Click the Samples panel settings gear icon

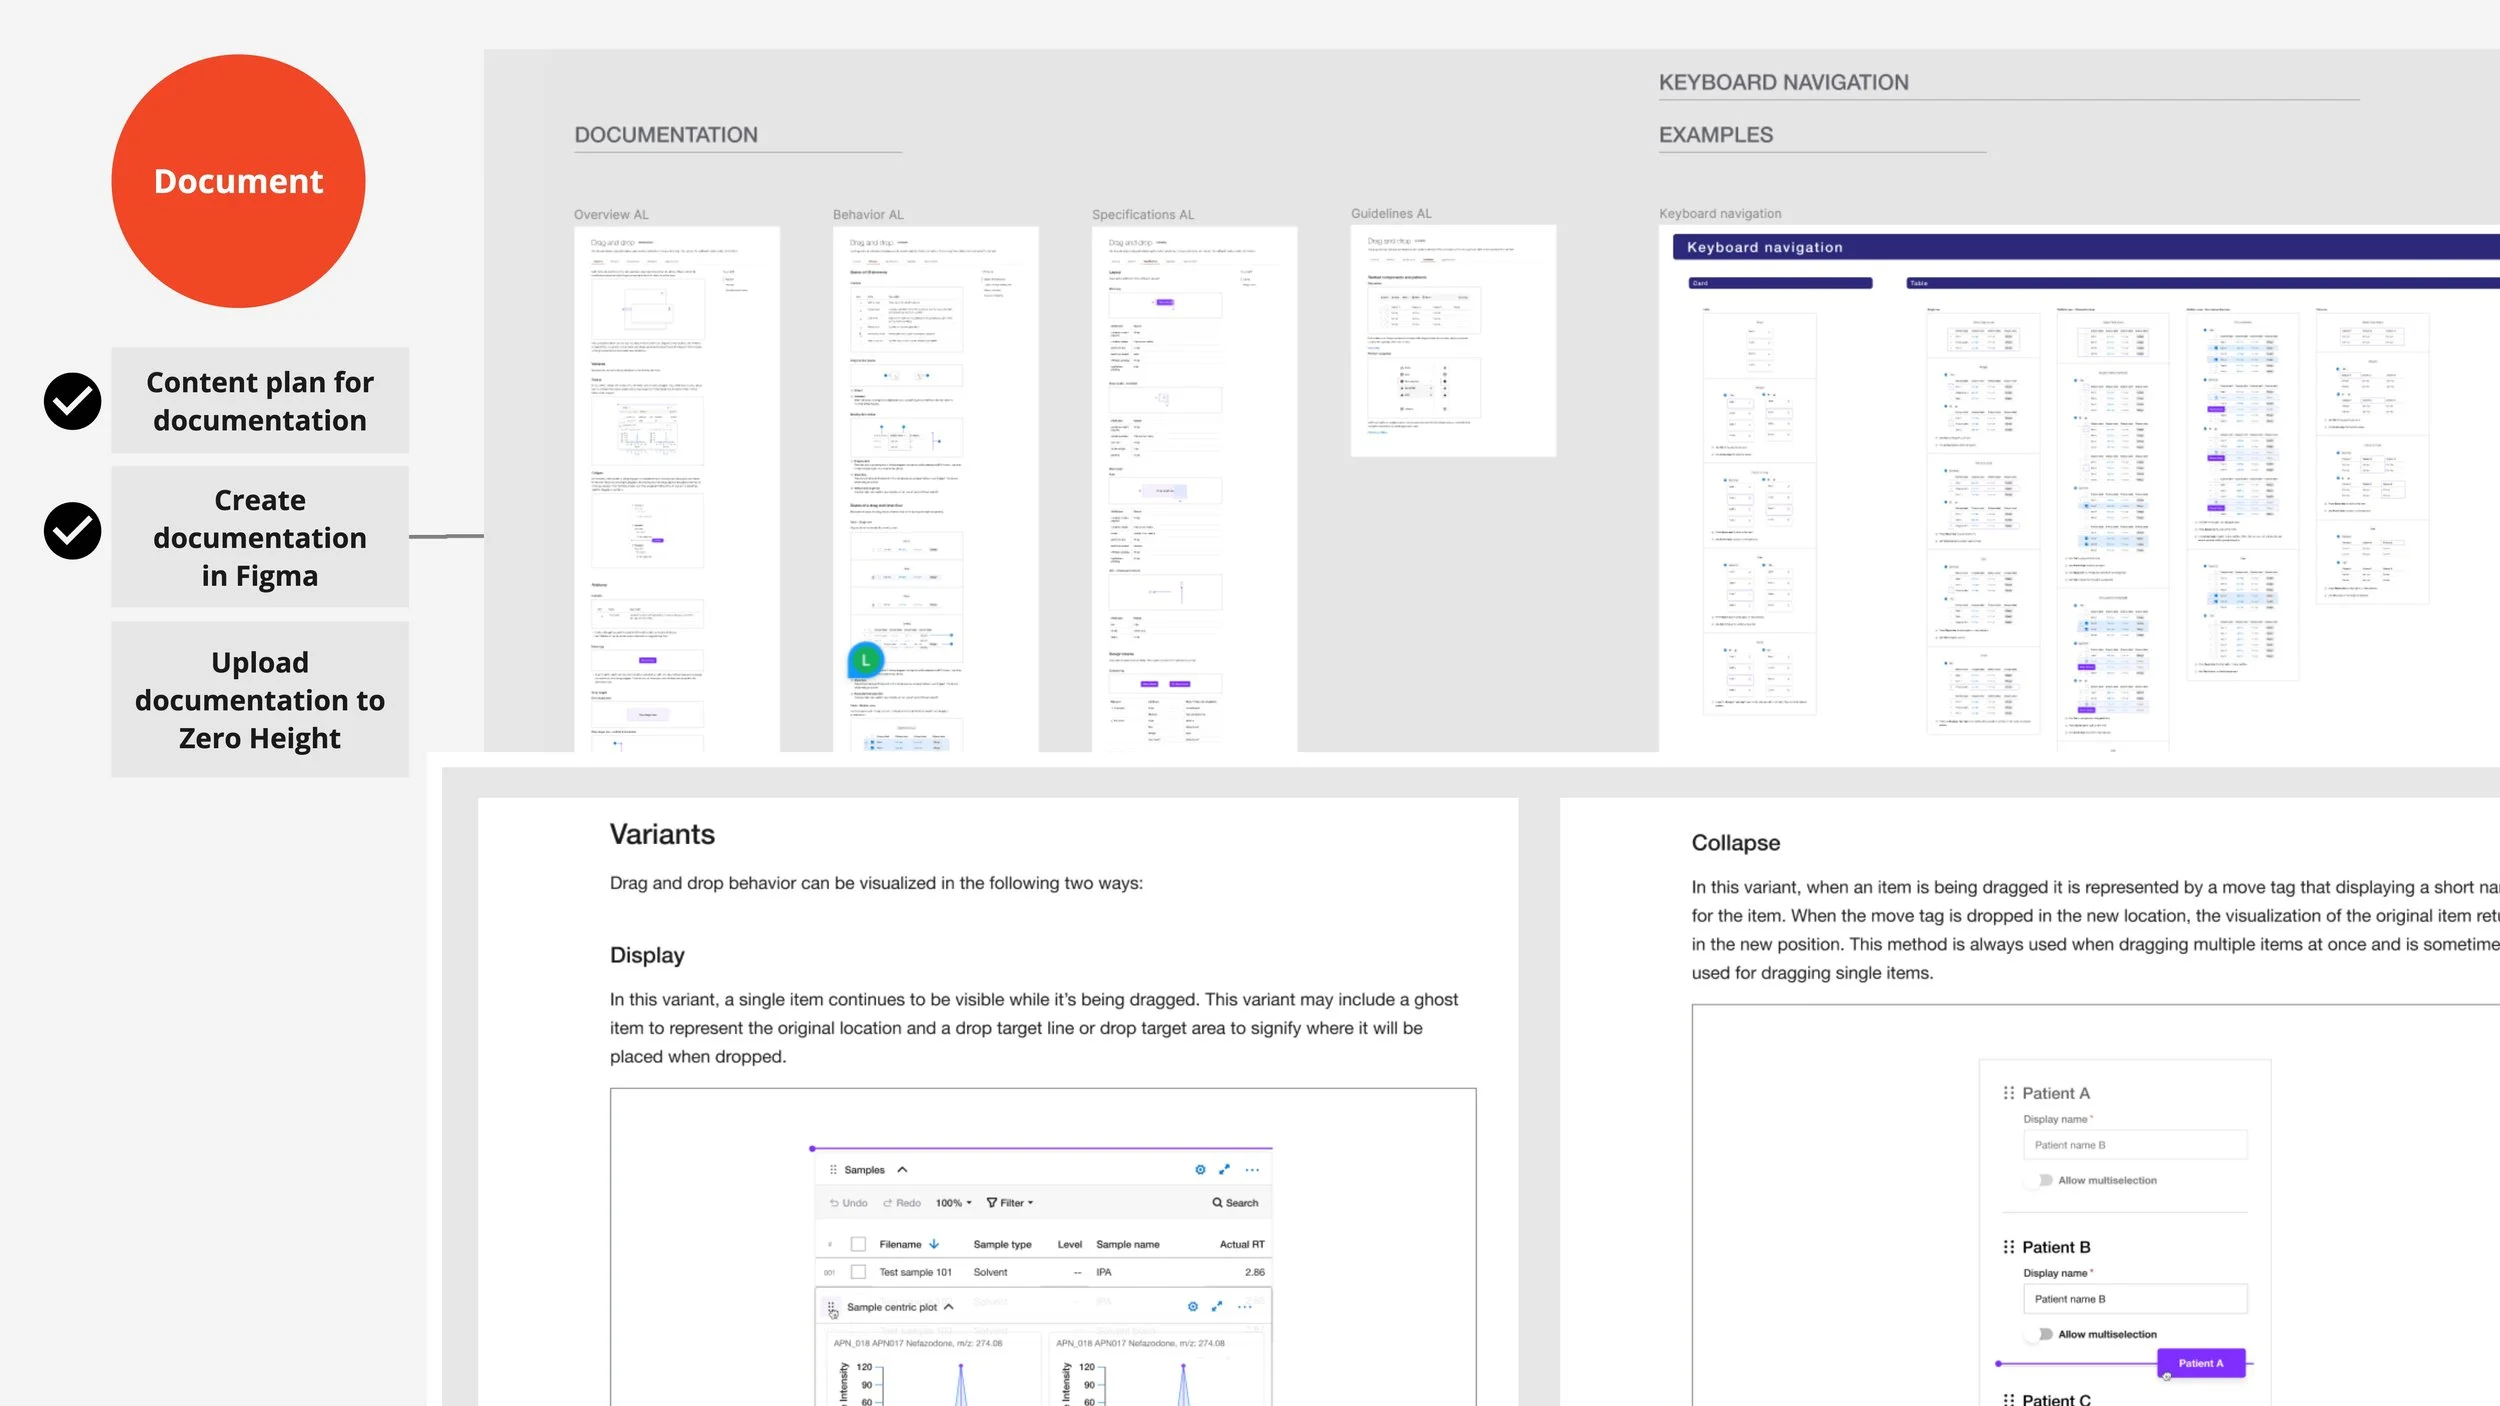coord(1200,1169)
